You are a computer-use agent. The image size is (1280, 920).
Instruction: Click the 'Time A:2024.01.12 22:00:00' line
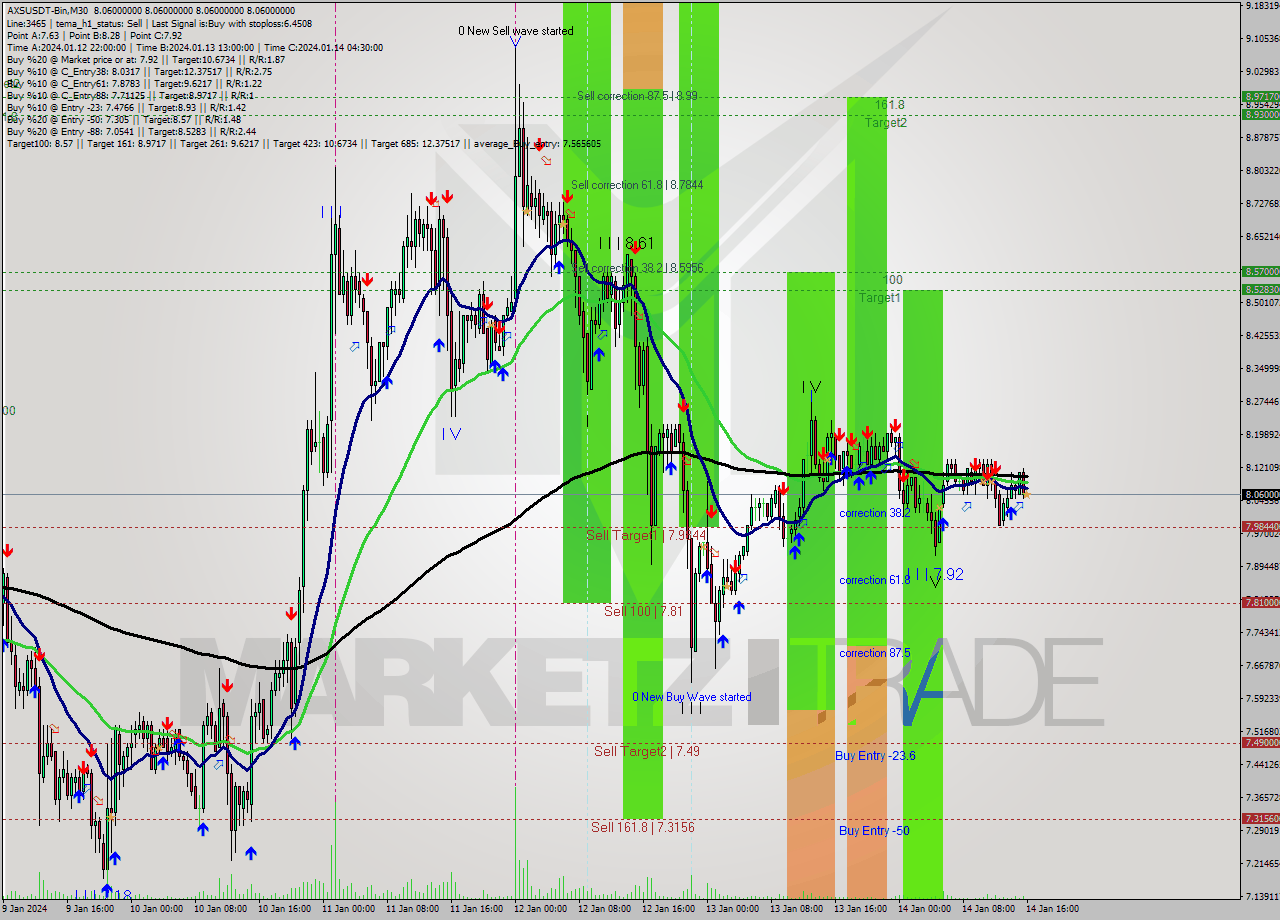coord(195,47)
